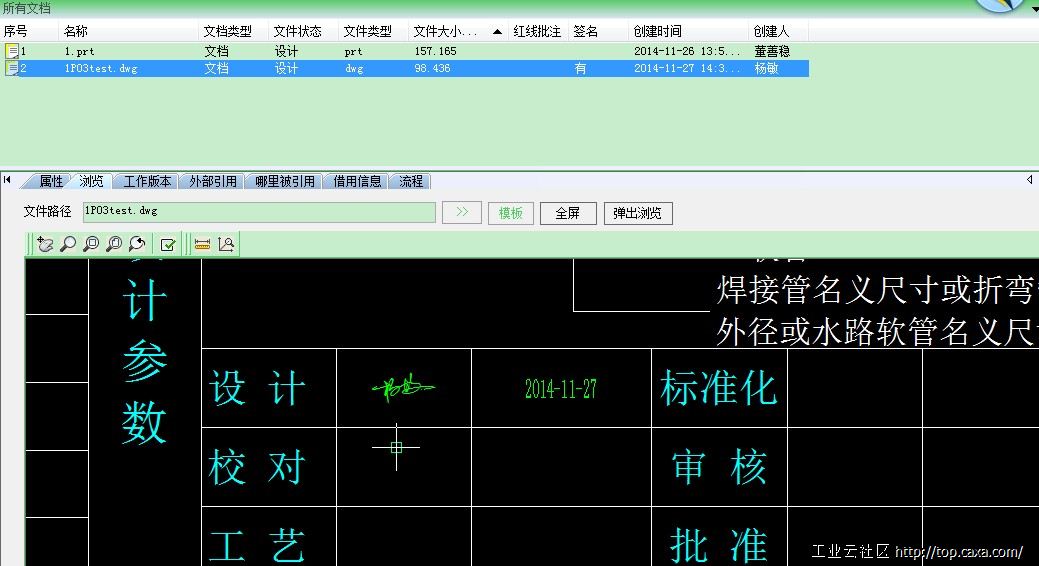This screenshot has width=1039, height=566.
Task: Click the small arrow at tab strip's right end
Action: pyautogui.click(x=1029, y=180)
